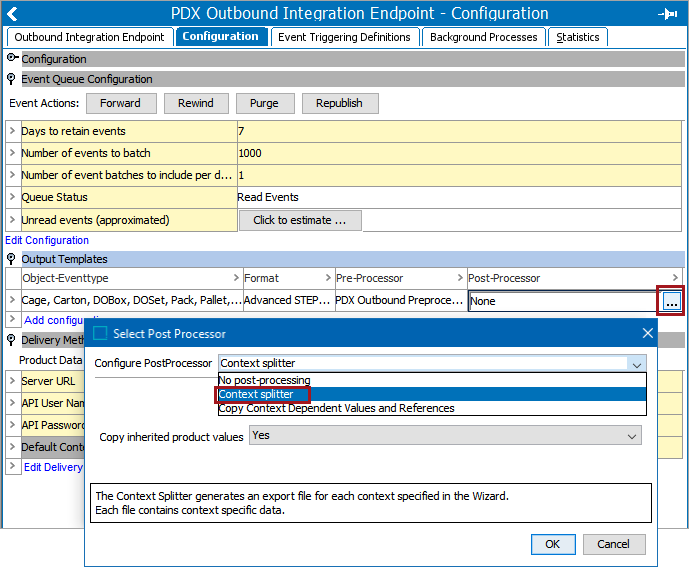689x567 pixels.
Task: Collapse the Output Templates section
Action: click(11, 259)
